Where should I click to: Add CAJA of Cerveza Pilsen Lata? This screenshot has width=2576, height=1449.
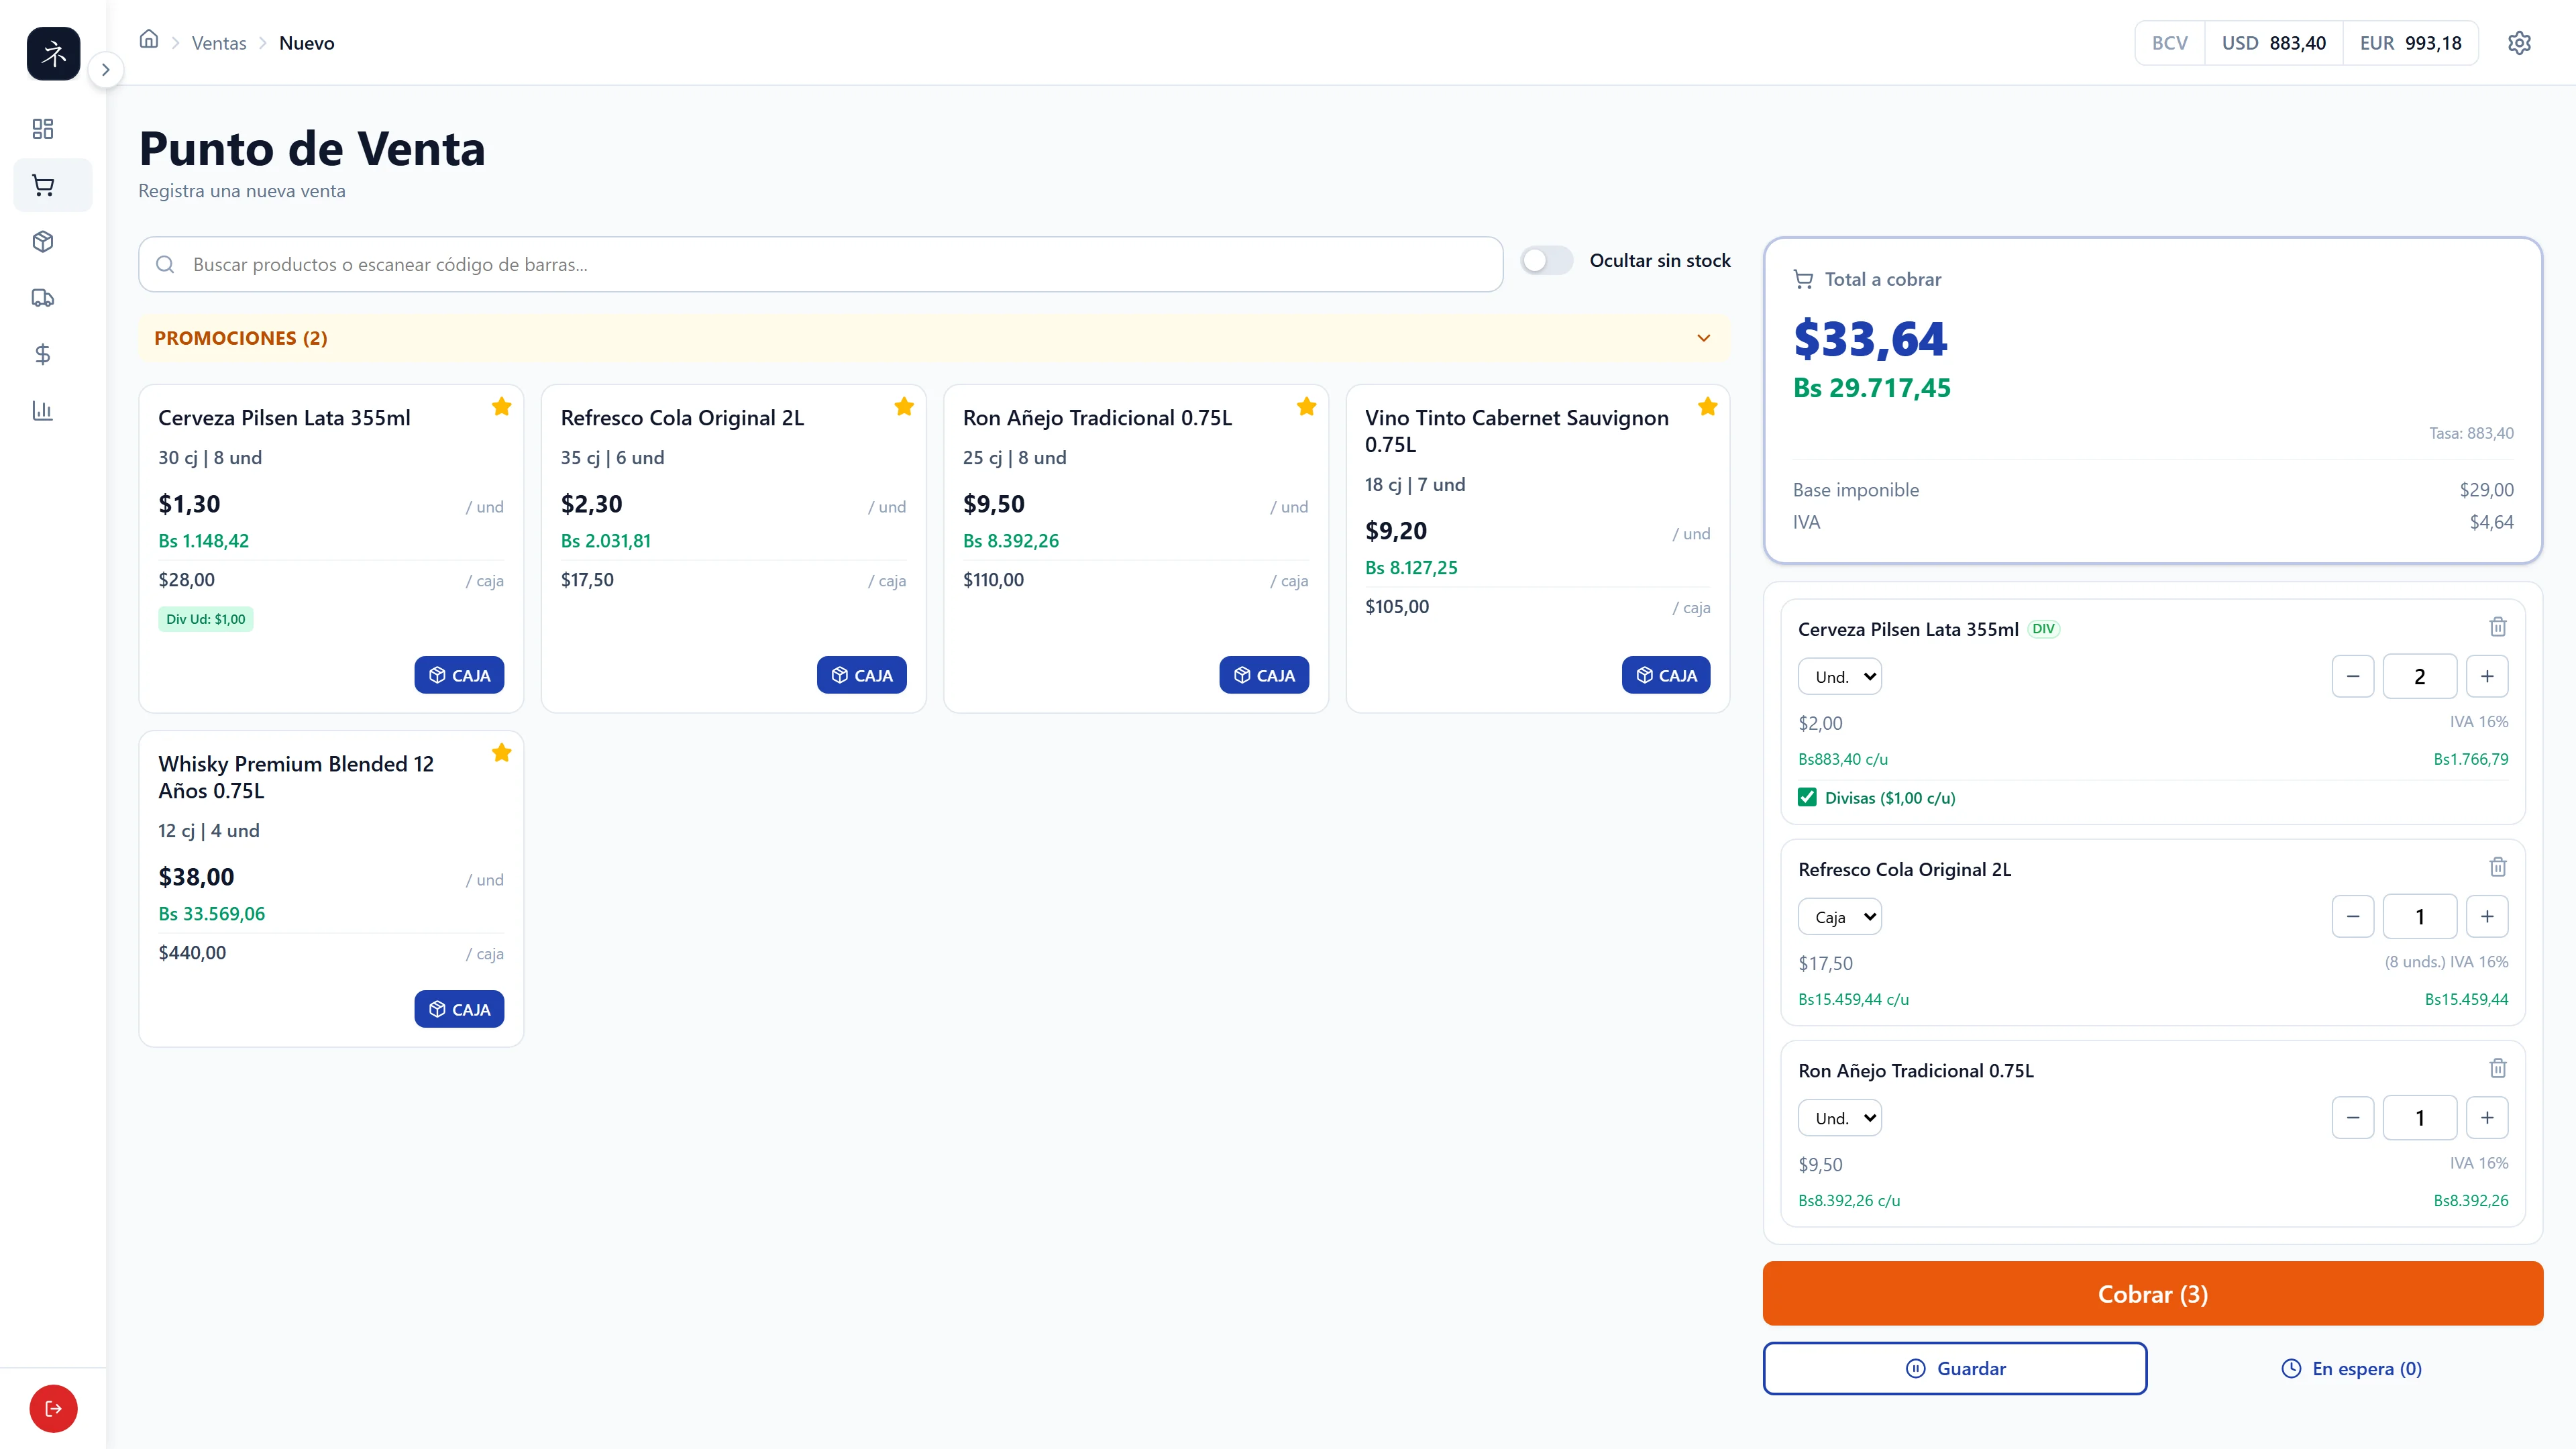459,675
